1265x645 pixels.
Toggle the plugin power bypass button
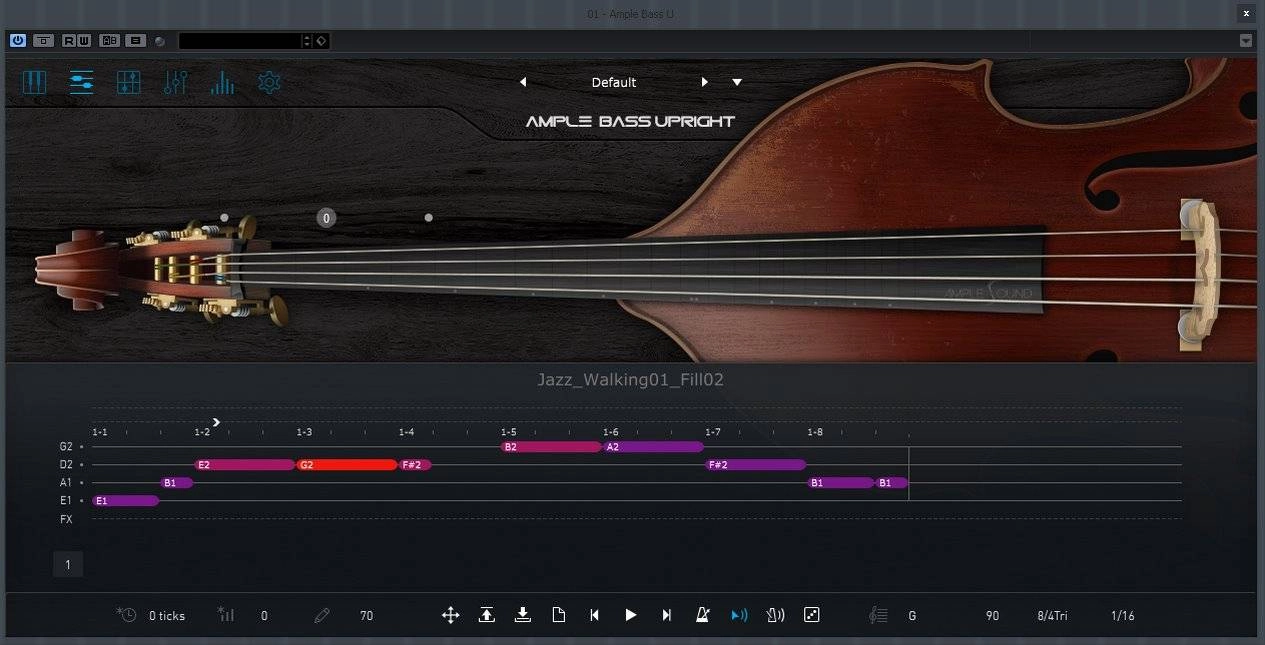(18, 41)
